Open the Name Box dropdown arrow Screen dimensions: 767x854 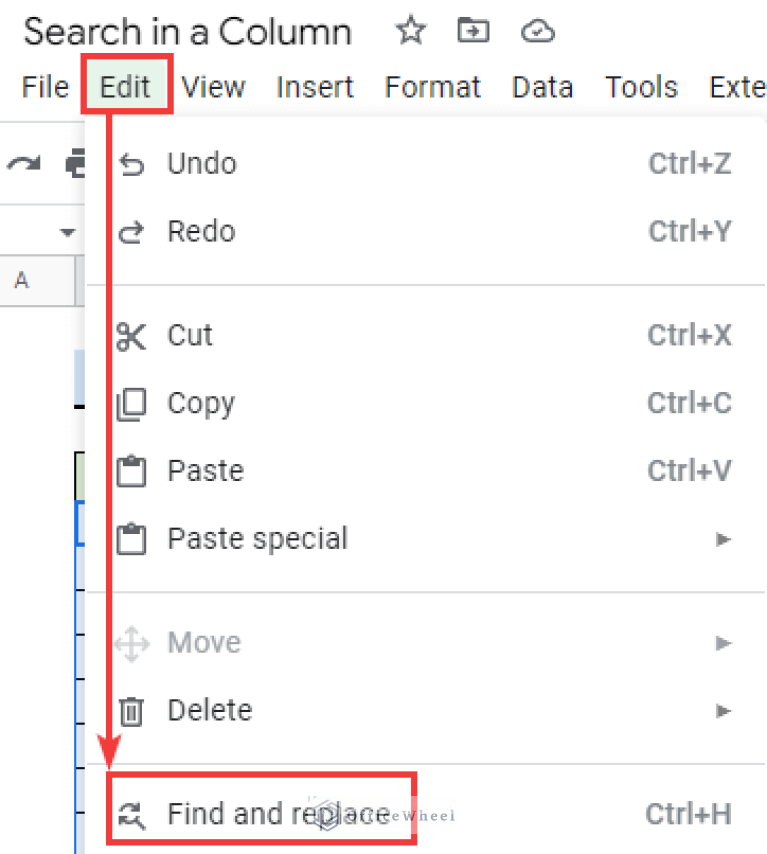pyautogui.click(x=68, y=230)
